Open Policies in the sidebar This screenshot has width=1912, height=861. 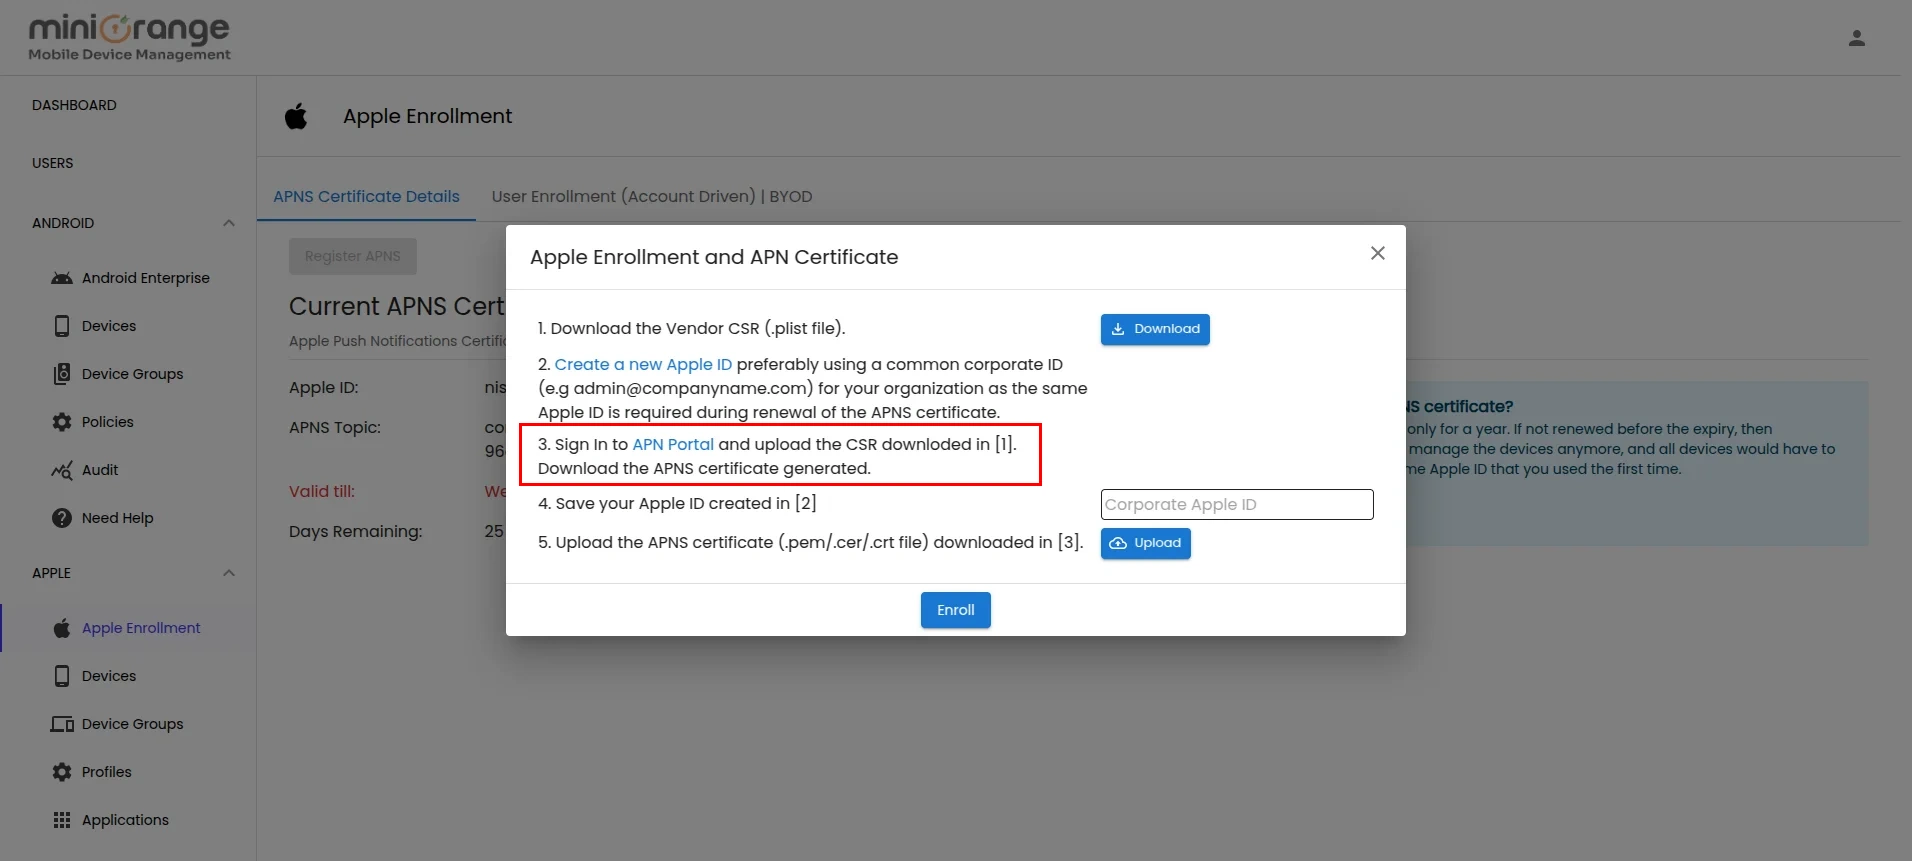(108, 422)
